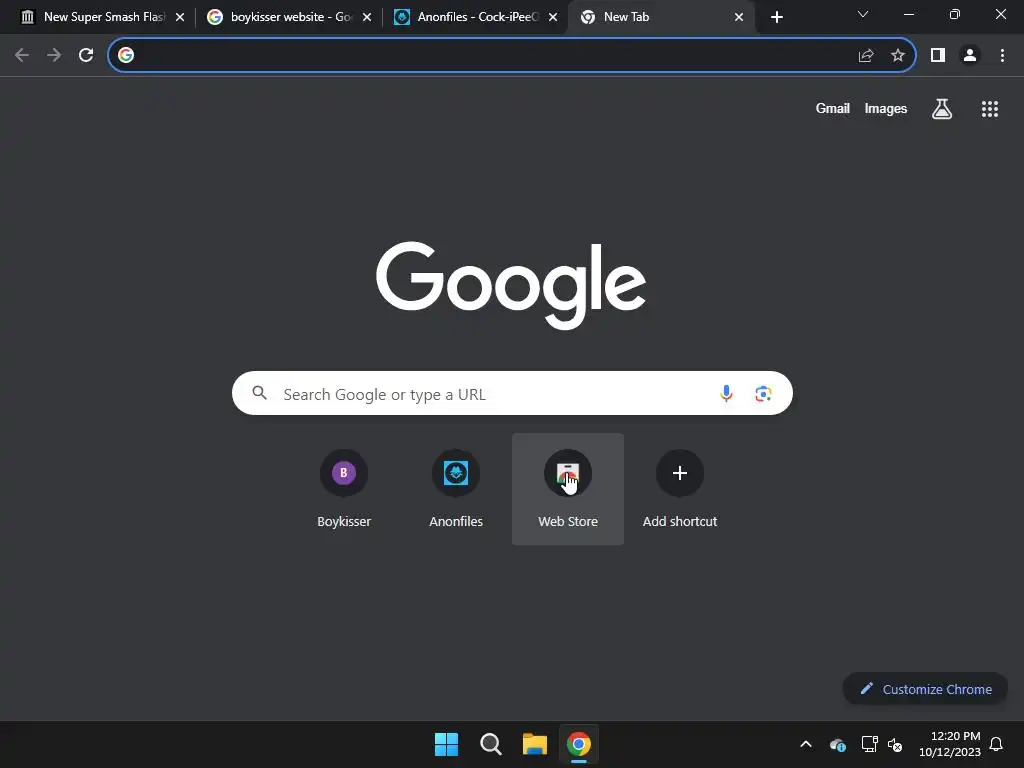Image resolution: width=1024 pixels, height=768 pixels.
Task: Click the Customize Chrome button
Action: click(x=925, y=689)
